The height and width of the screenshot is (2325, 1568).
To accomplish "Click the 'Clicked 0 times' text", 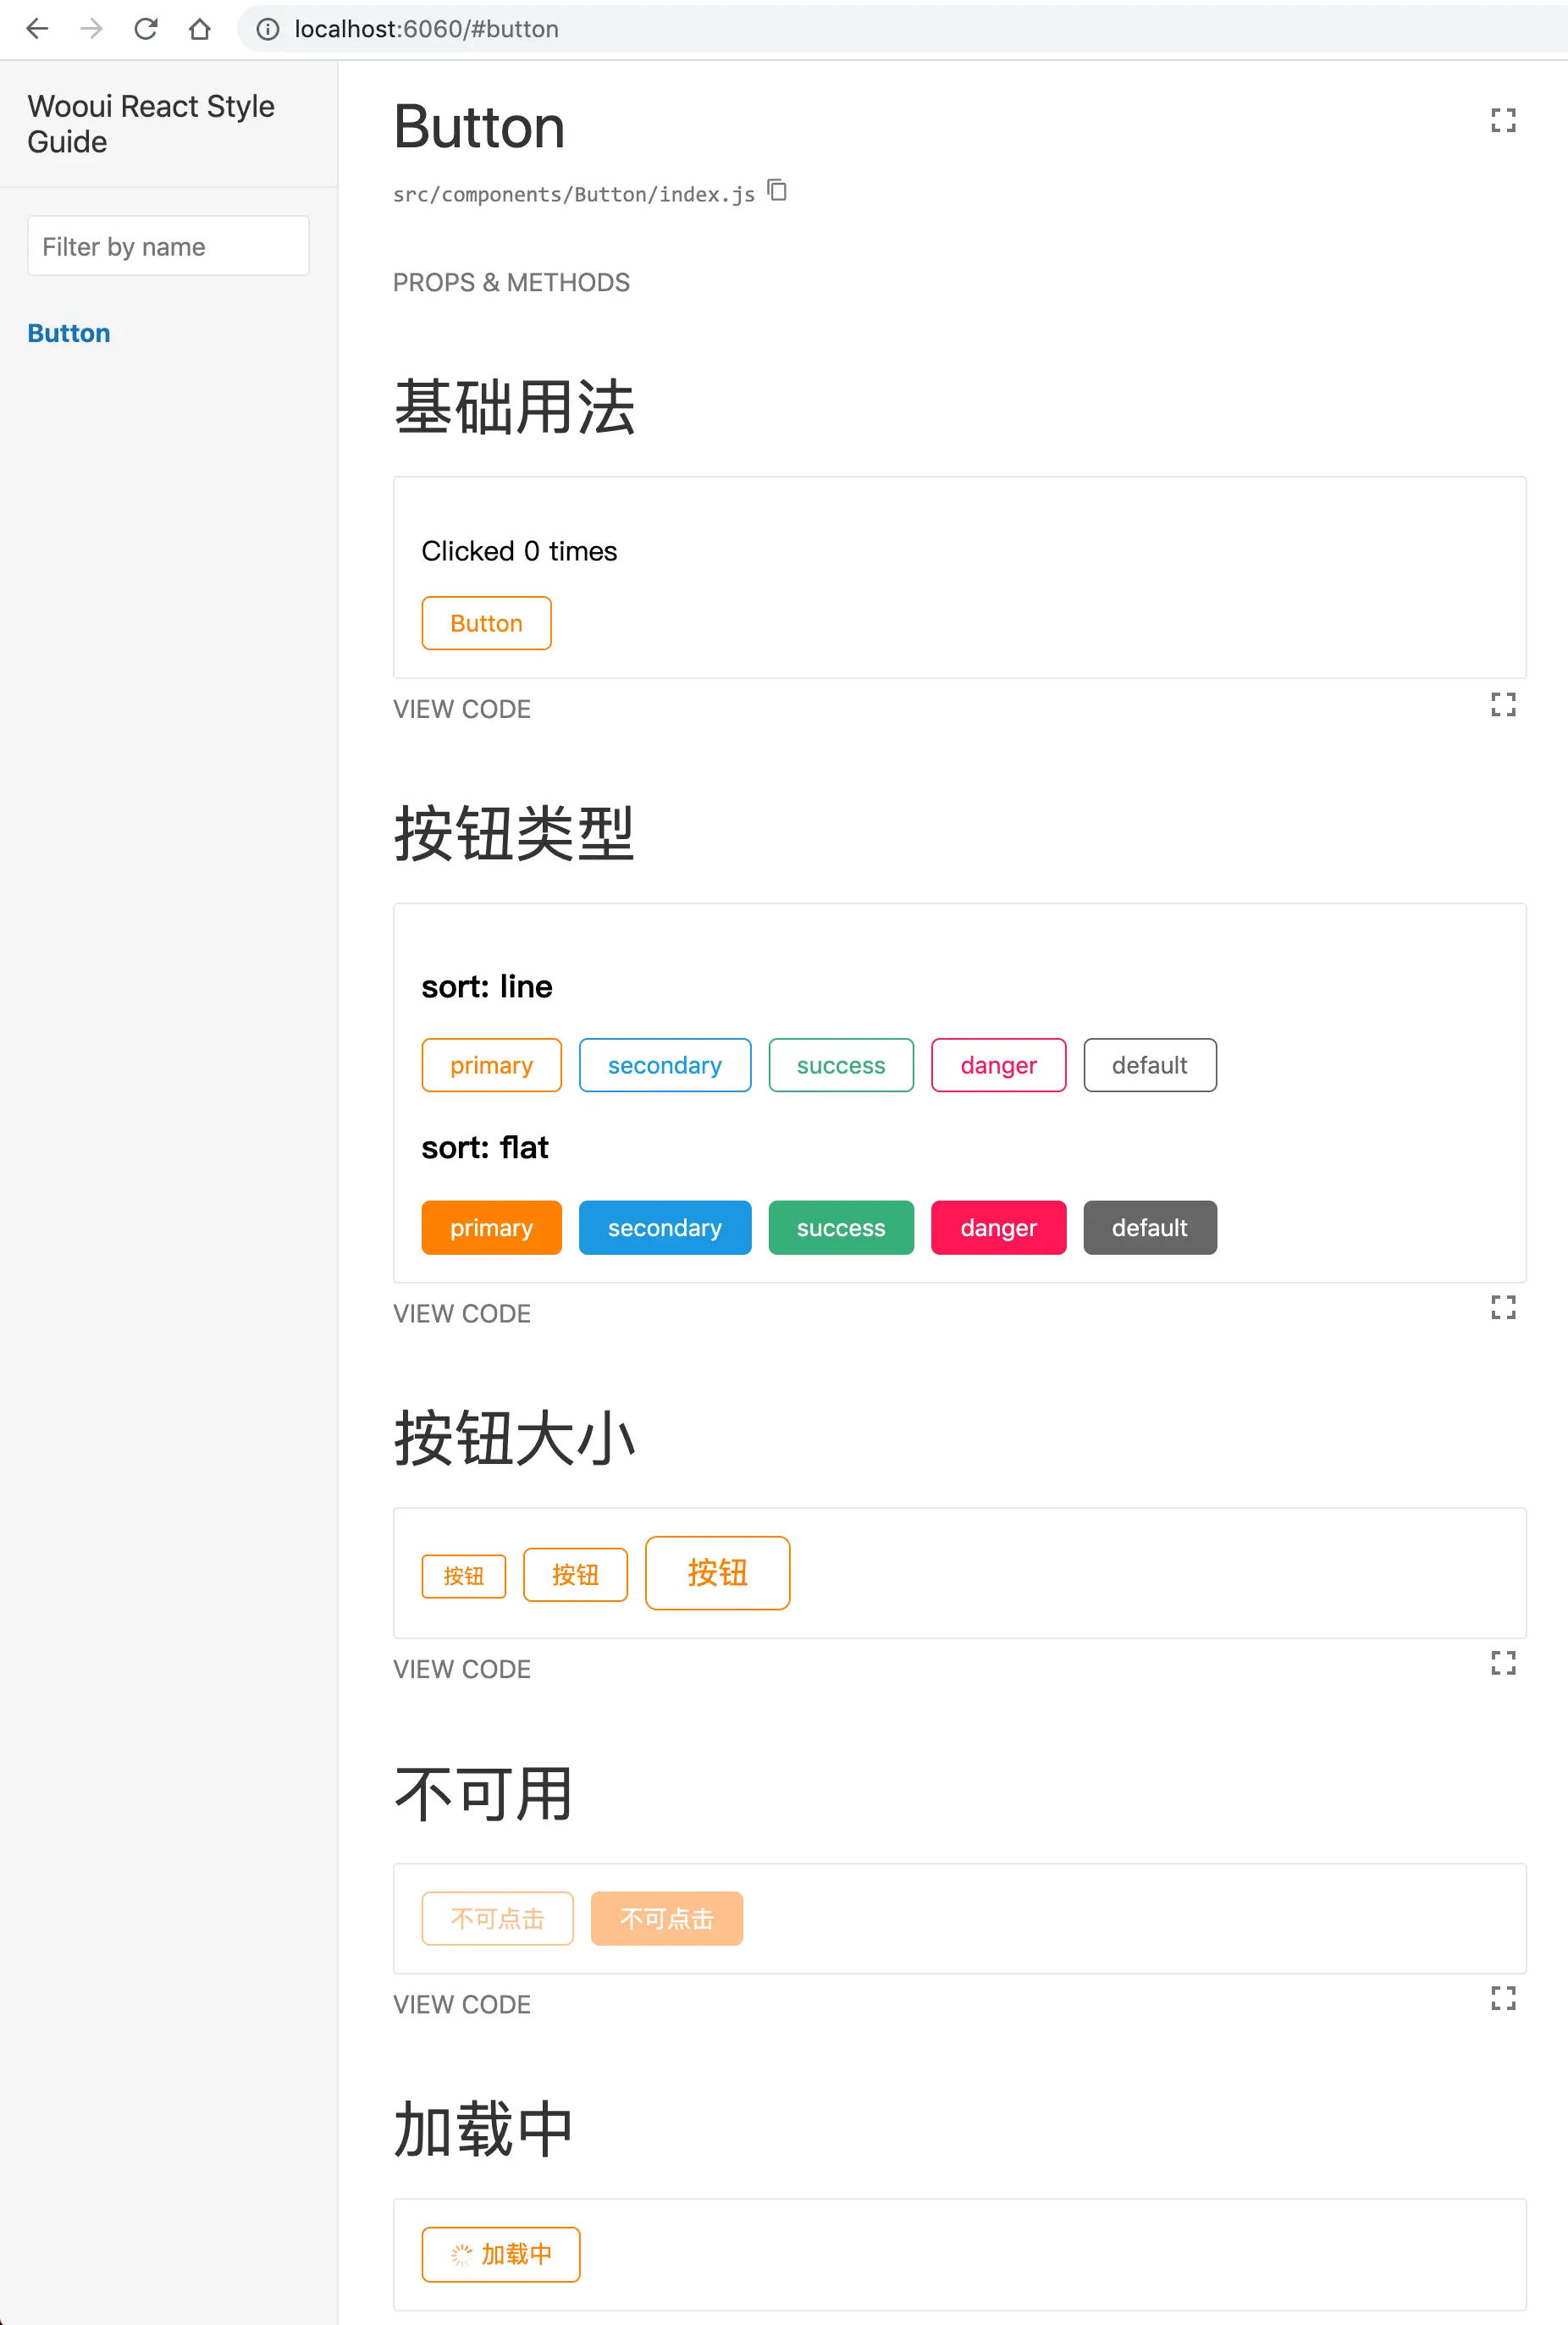I will [x=519, y=551].
